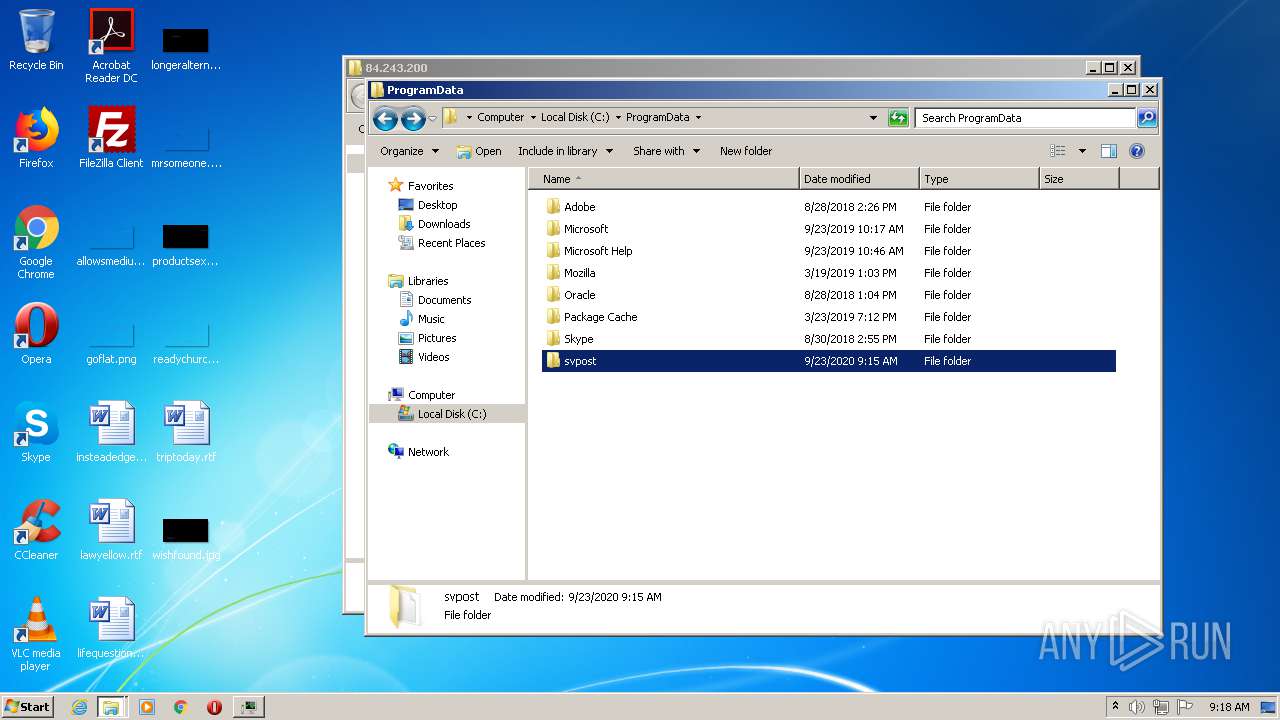1280x720 pixels.
Task: Click the Chrome icon on the taskbar
Action: (181, 707)
